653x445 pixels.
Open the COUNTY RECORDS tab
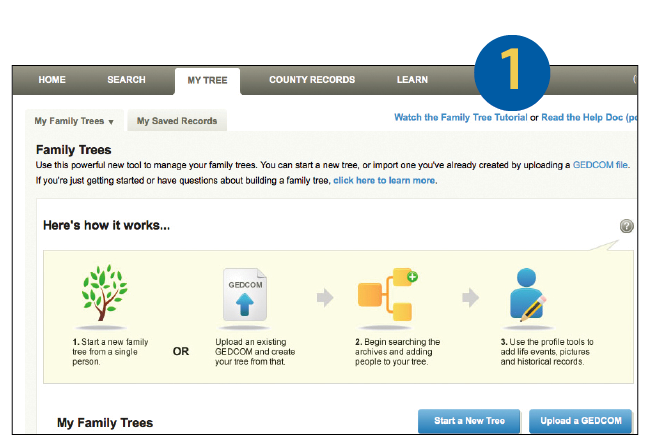tap(312, 80)
